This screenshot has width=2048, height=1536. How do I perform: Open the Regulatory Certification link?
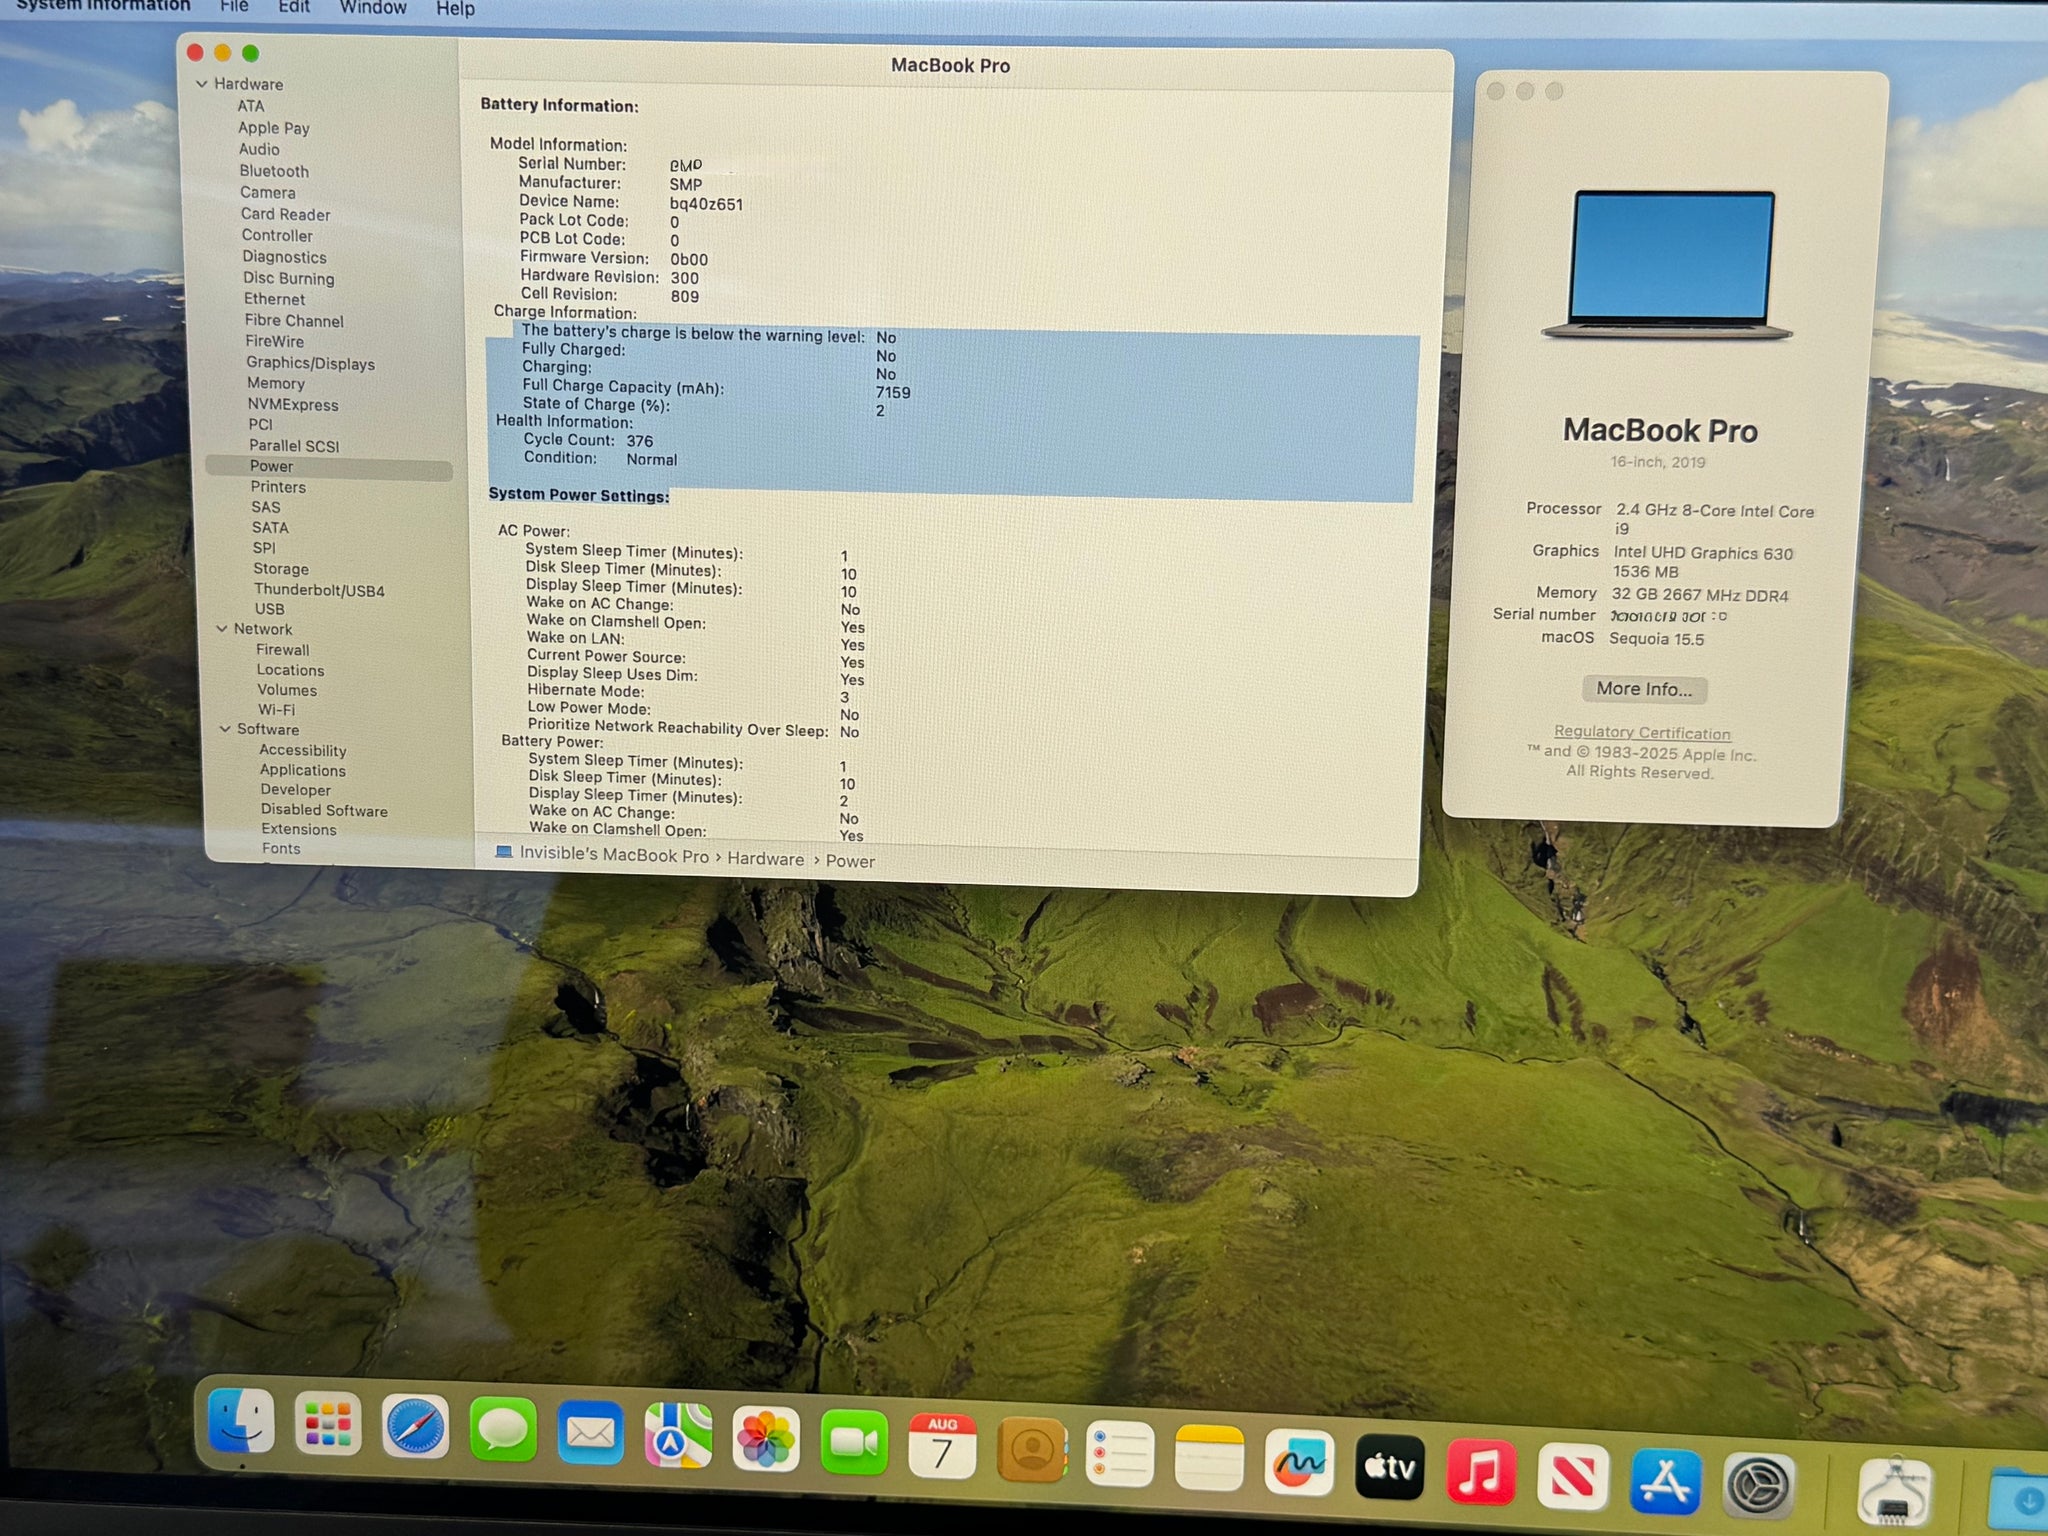tap(1642, 733)
